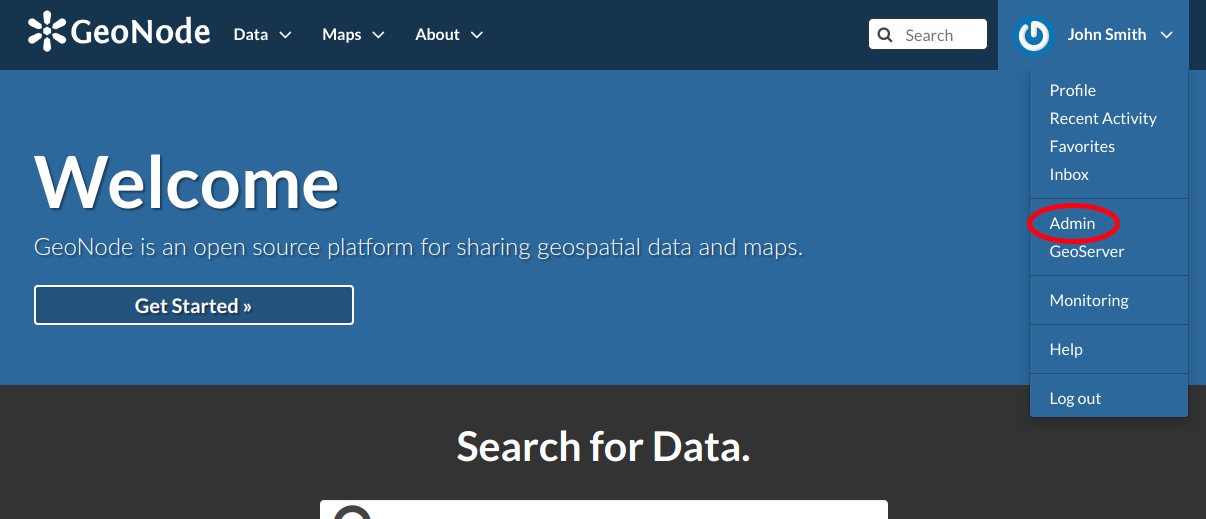The width and height of the screenshot is (1206, 519).
Task: Expand the Data dropdown chevron
Action: point(285,35)
